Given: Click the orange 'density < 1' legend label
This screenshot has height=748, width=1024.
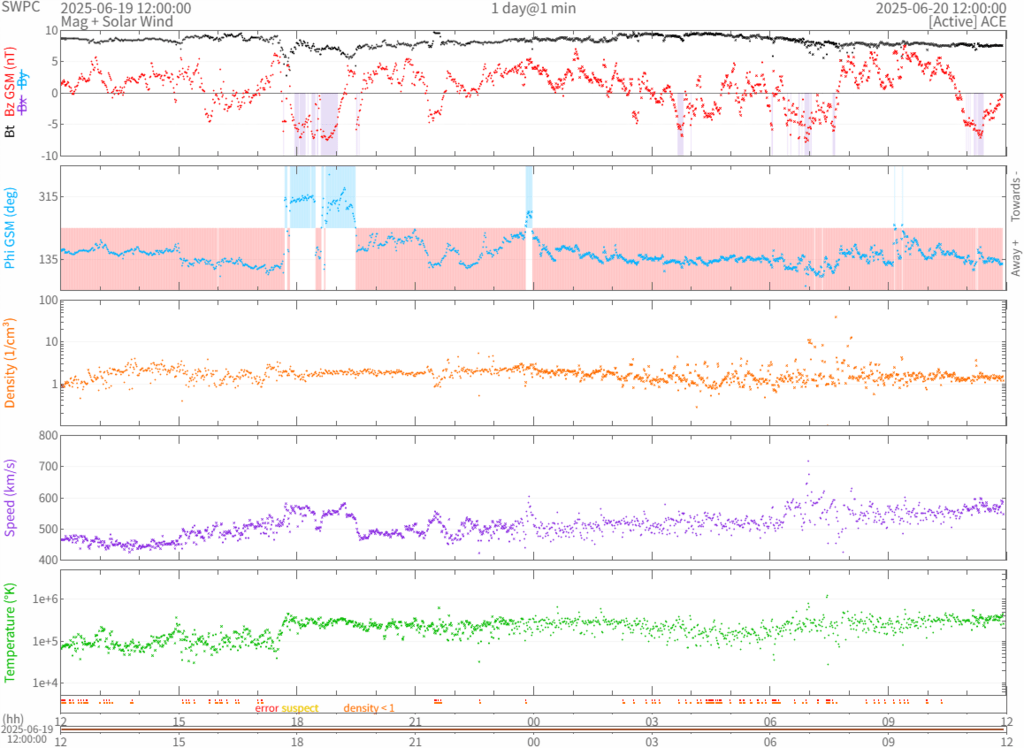Looking at the screenshot, I should click(370, 708).
